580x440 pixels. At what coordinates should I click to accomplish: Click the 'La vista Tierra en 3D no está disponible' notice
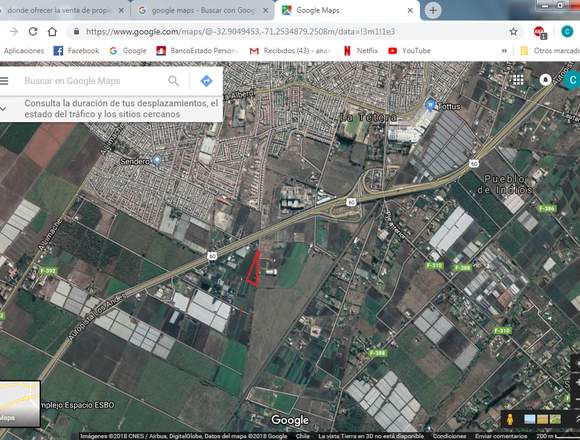coord(371,436)
